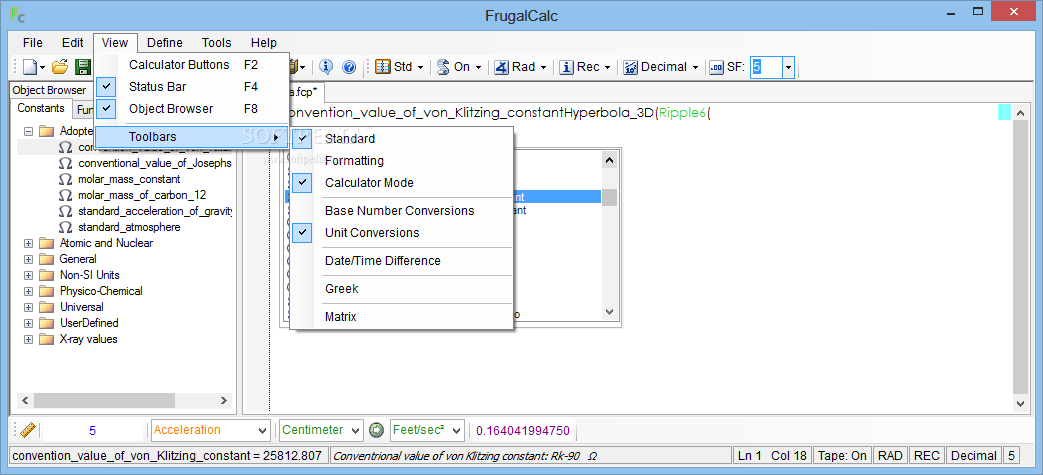Click the unit conversion value input field
The height and width of the screenshot is (475, 1043).
(92, 430)
